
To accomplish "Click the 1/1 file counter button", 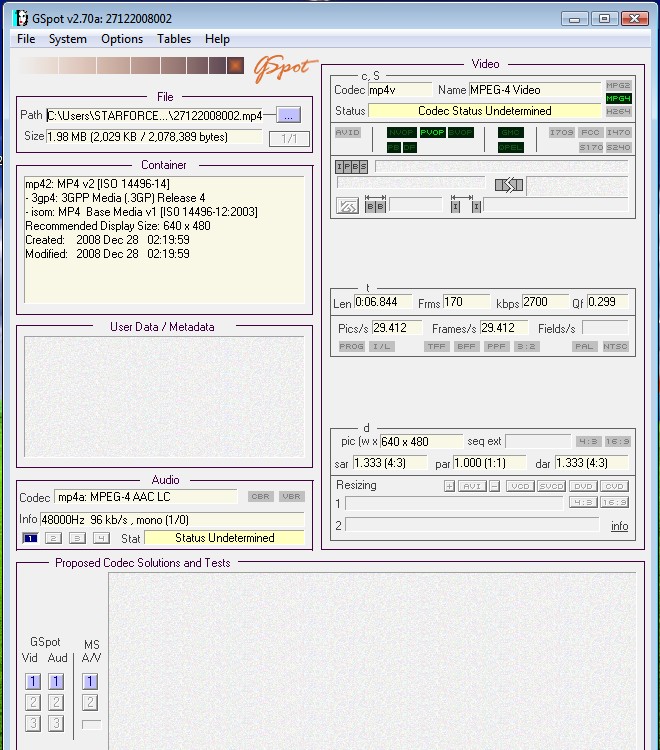I will pyautogui.click(x=289, y=139).
